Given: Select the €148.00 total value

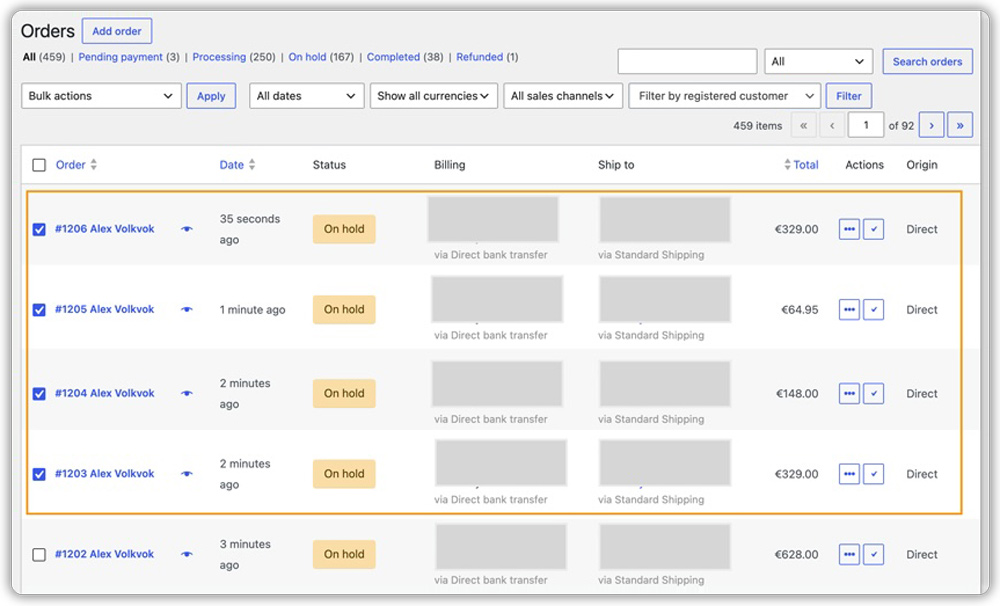Looking at the screenshot, I should click(x=797, y=394).
